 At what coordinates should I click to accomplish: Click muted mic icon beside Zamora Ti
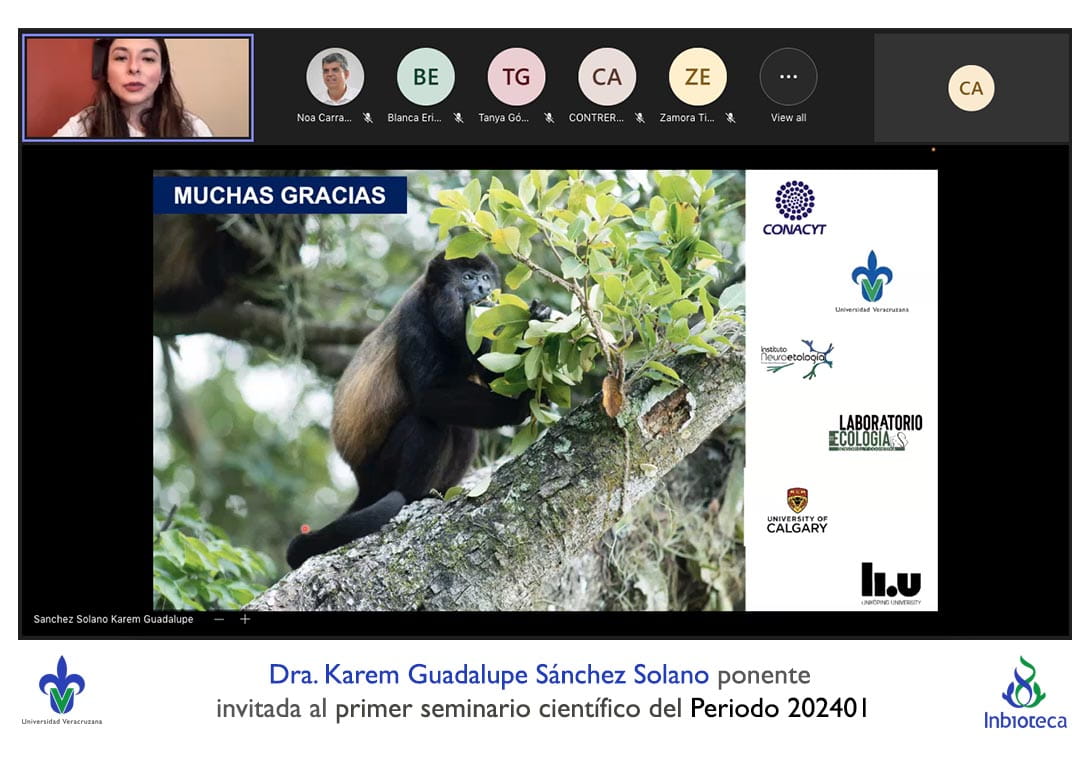[730, 118]
